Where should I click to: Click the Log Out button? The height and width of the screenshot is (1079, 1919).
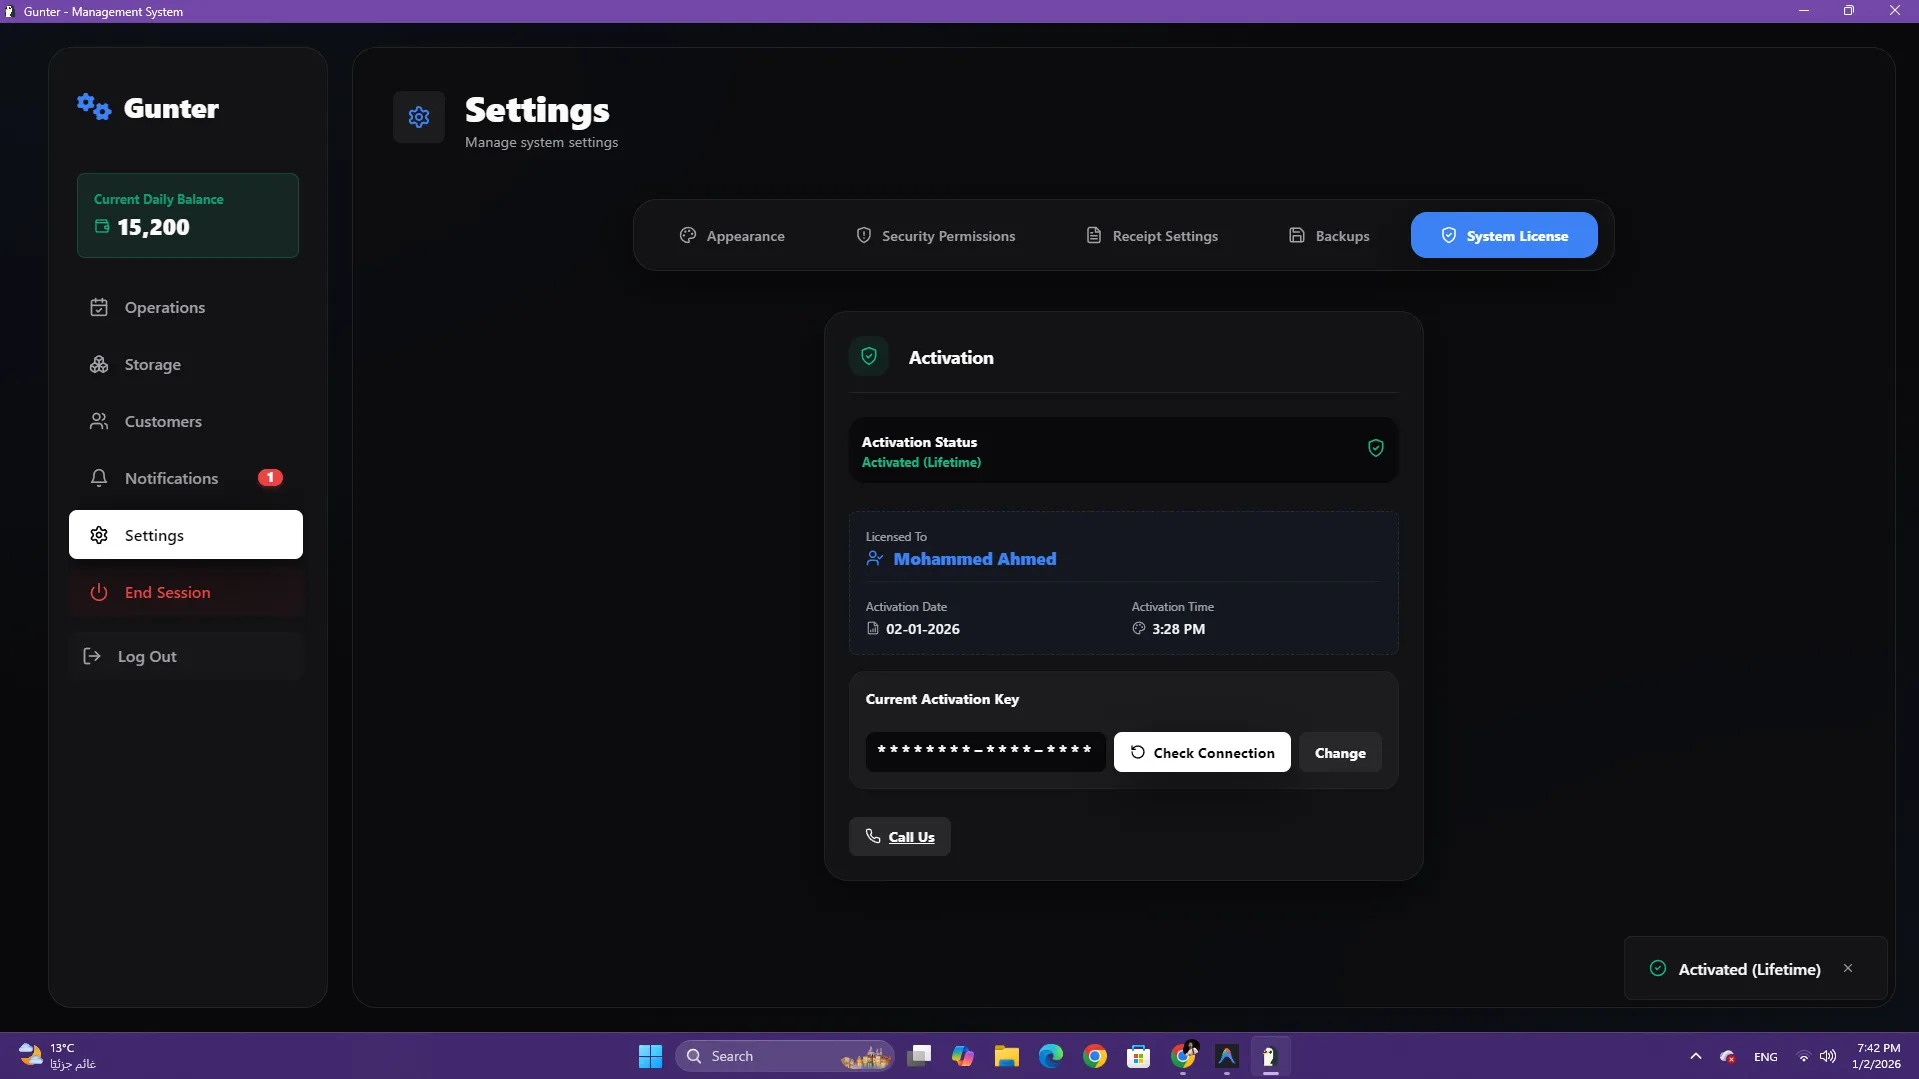[186, 656]
